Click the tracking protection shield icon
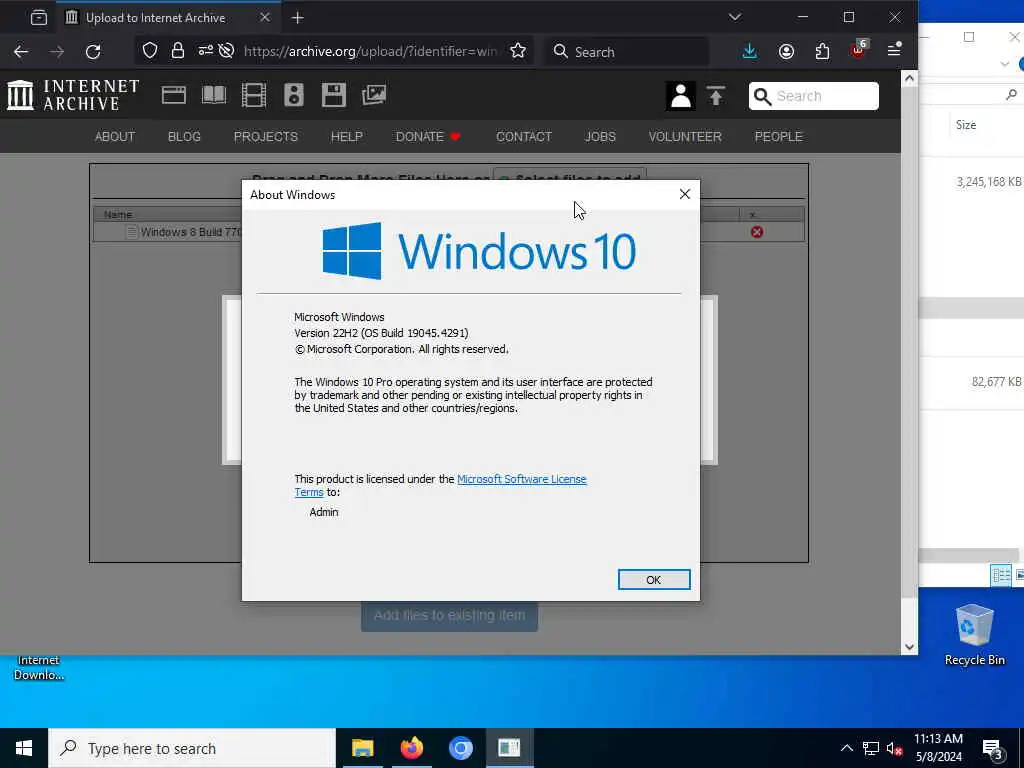This screenshot has height=768, width=1024. 150,51
